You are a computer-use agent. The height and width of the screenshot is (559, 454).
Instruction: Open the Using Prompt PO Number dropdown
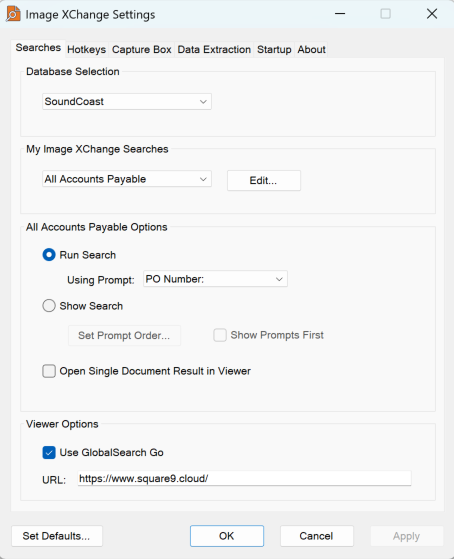click(215, 279)
